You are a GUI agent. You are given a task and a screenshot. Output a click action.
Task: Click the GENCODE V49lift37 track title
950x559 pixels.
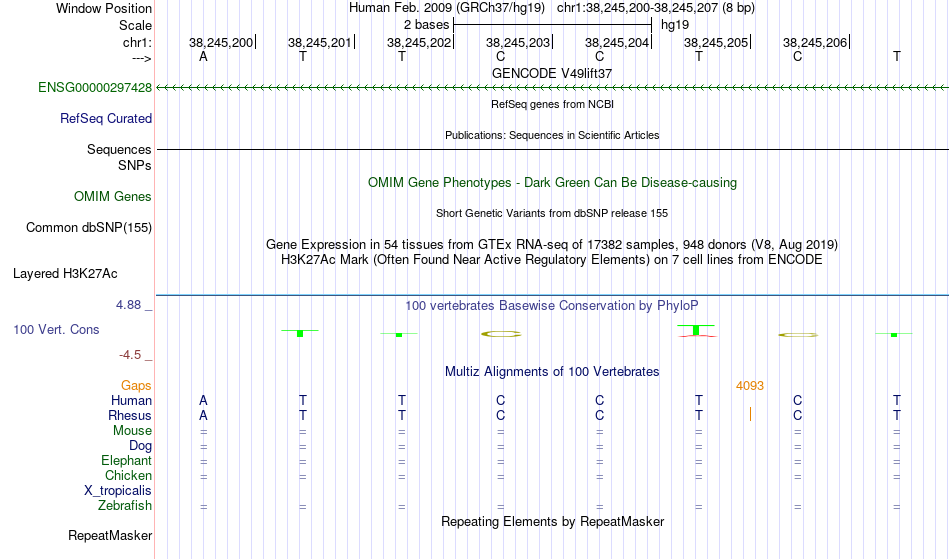[x=552, y=73]
